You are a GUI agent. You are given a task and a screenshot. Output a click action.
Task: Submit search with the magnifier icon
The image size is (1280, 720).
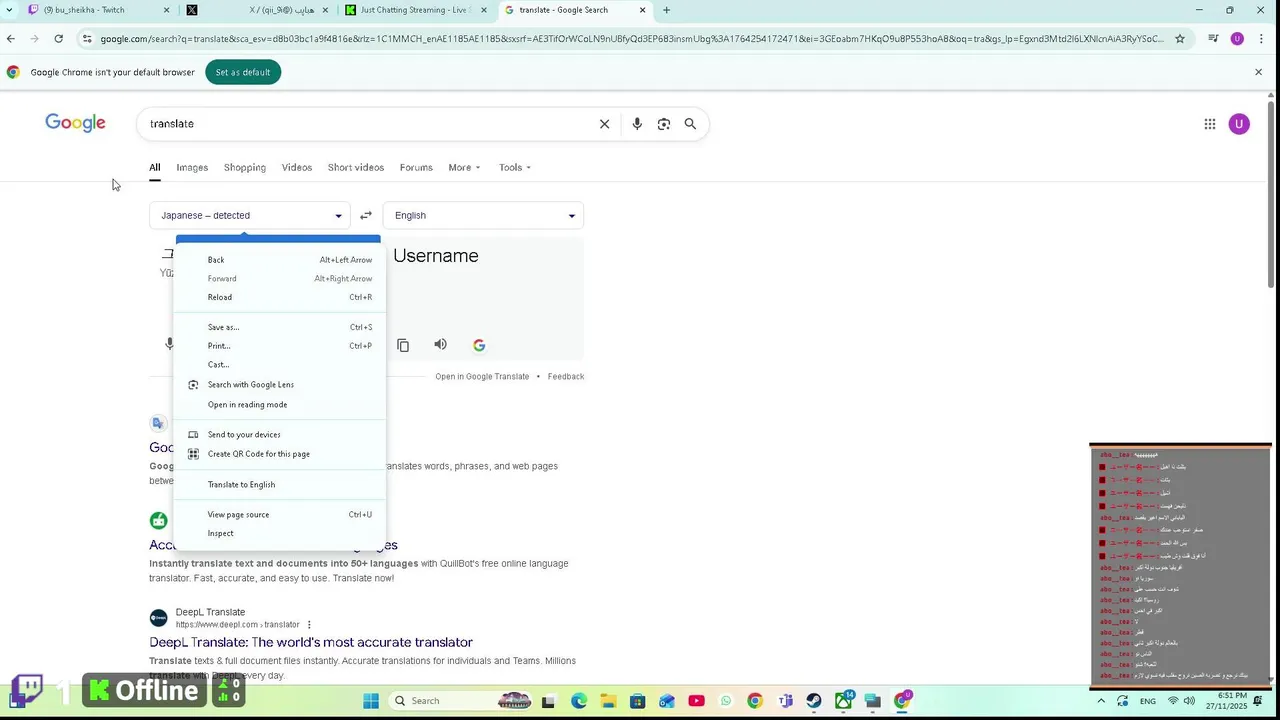pyautogui.click(x=690, y=124)
